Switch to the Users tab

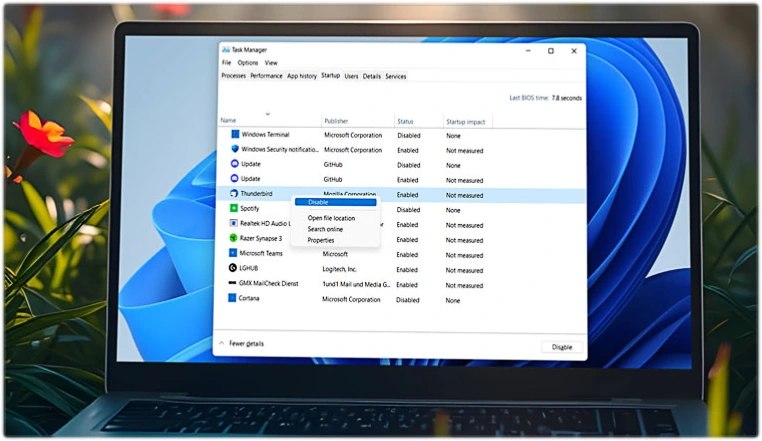click(351, 76)
